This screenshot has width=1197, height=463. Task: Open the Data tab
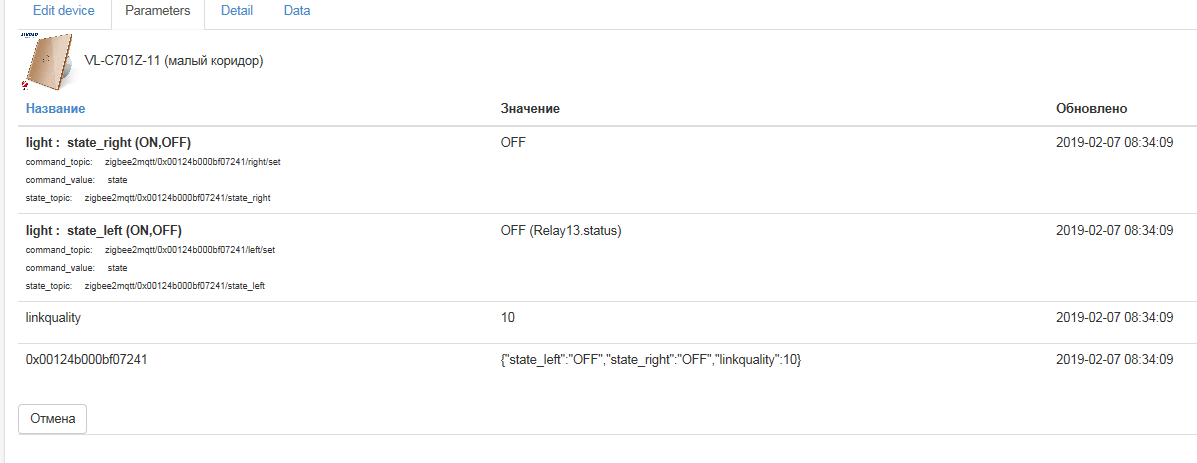click(296, 11)
